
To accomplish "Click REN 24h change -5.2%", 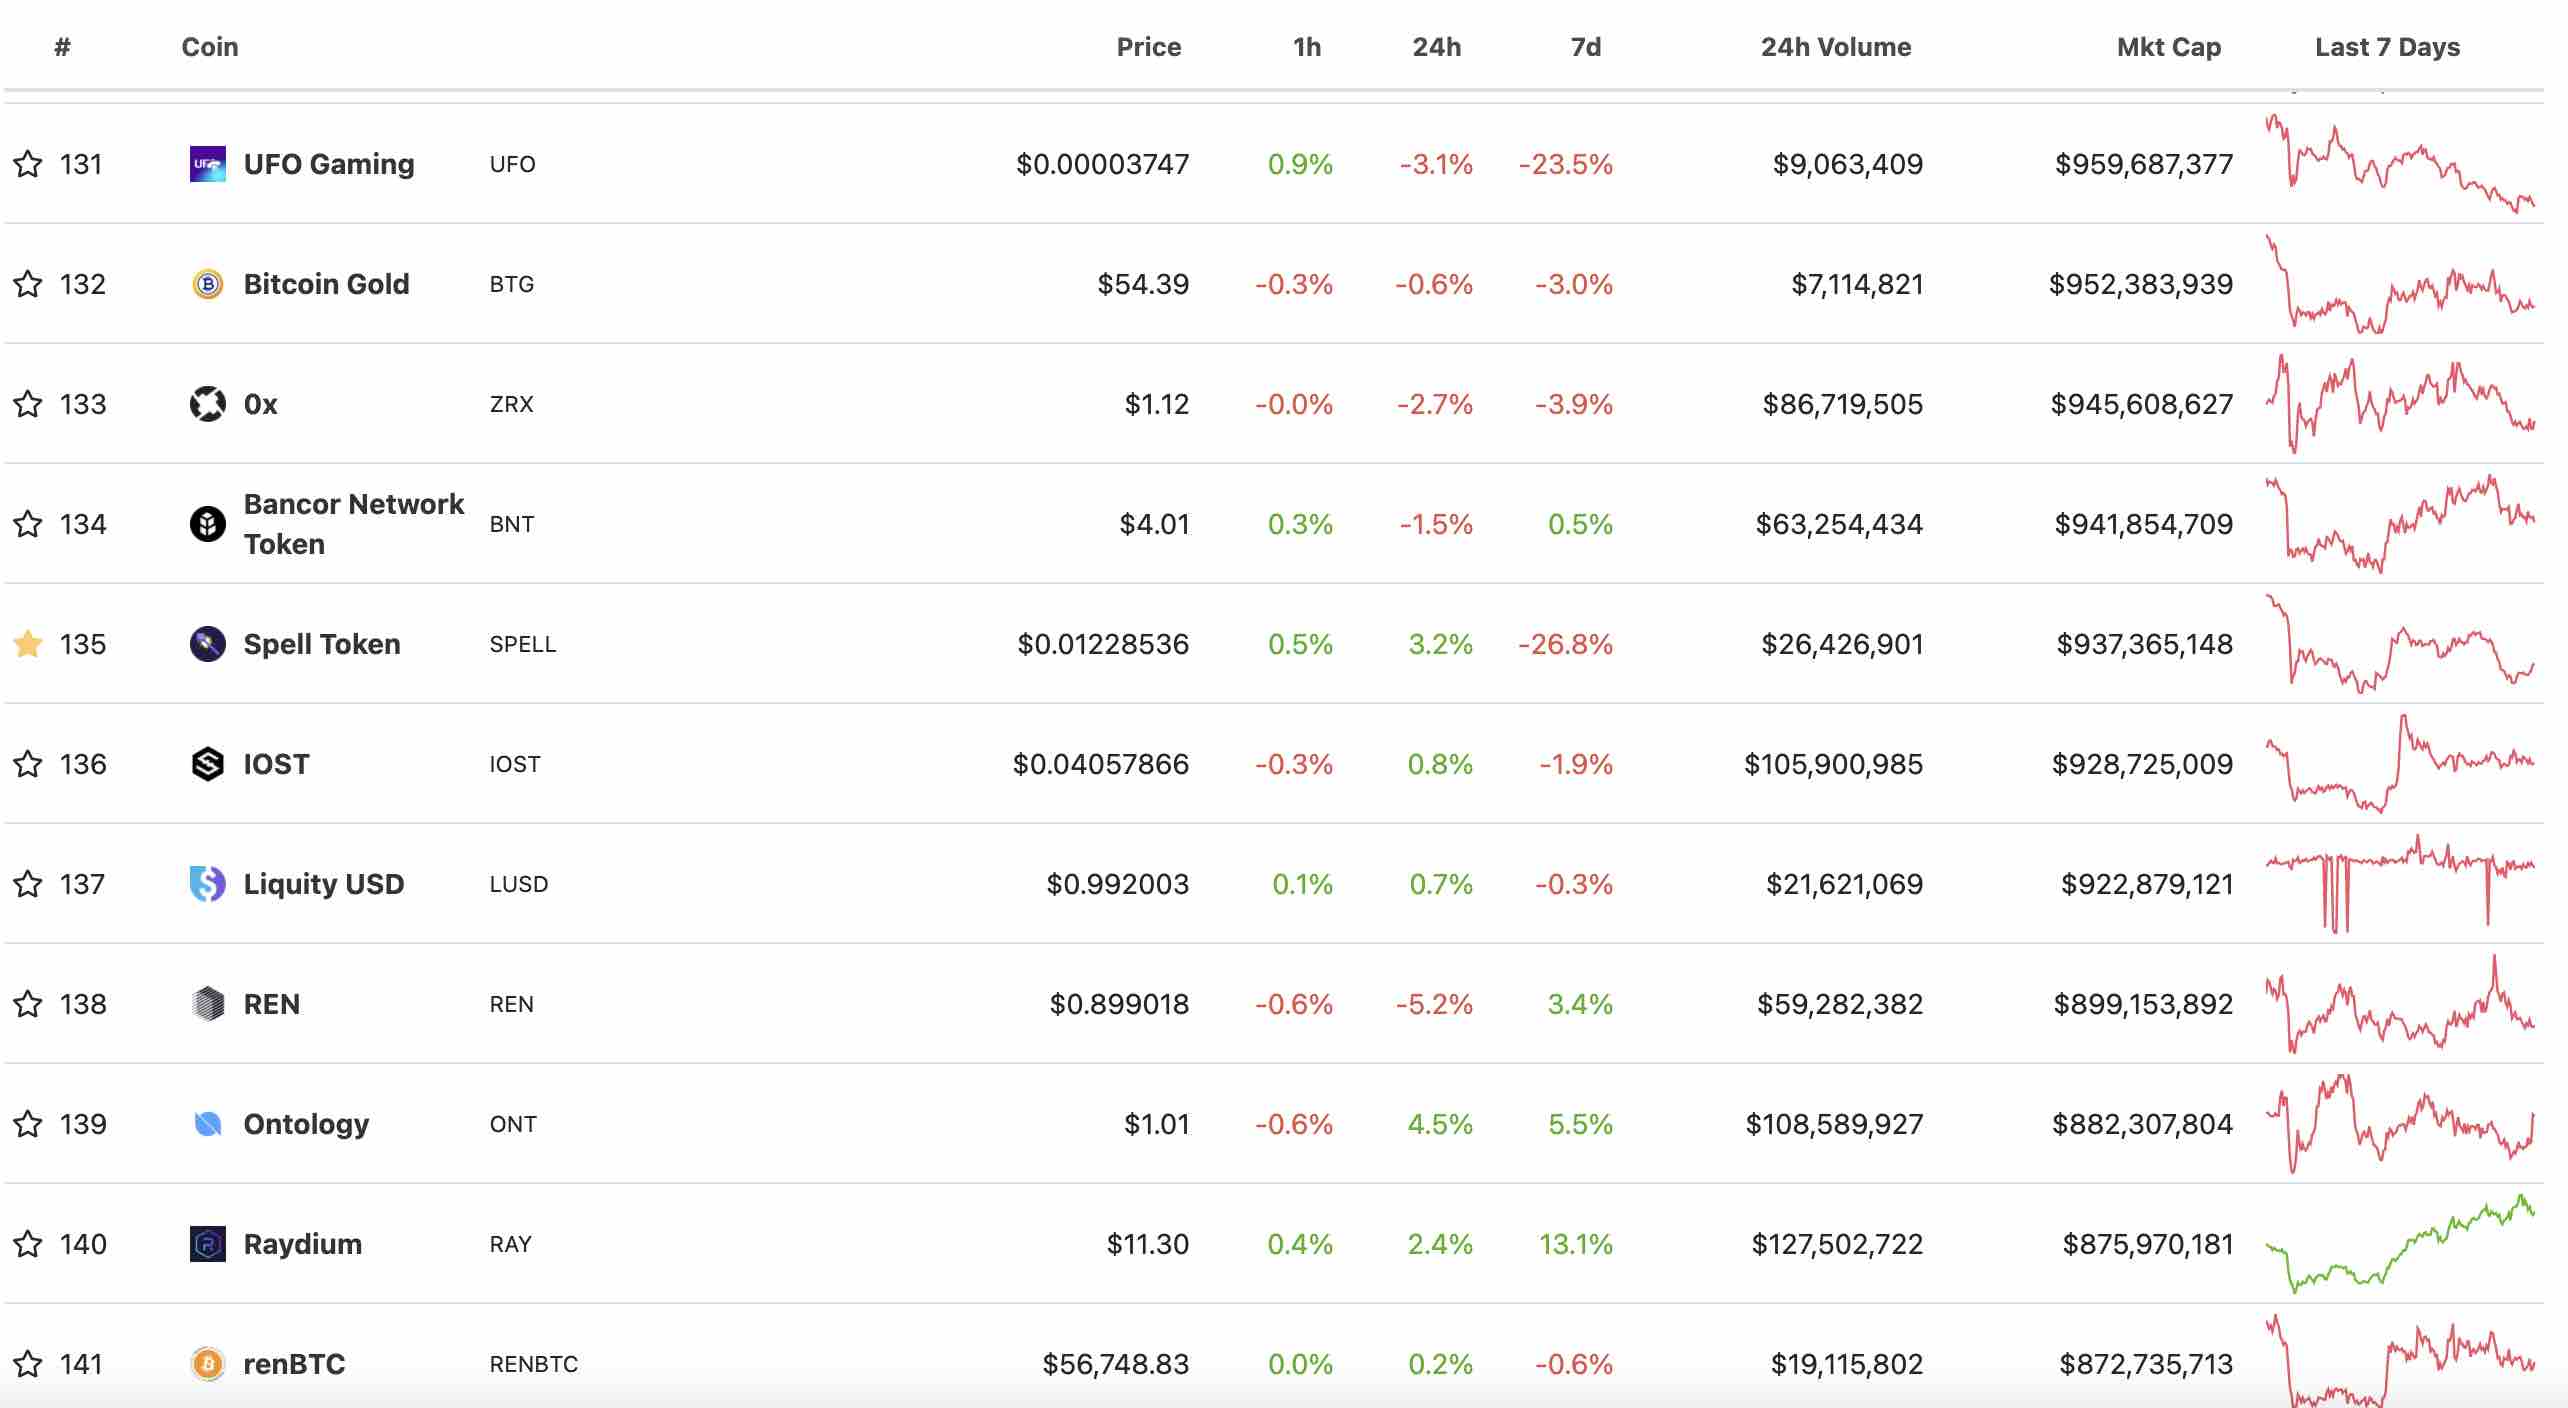I will [x=1435, y=1004].
